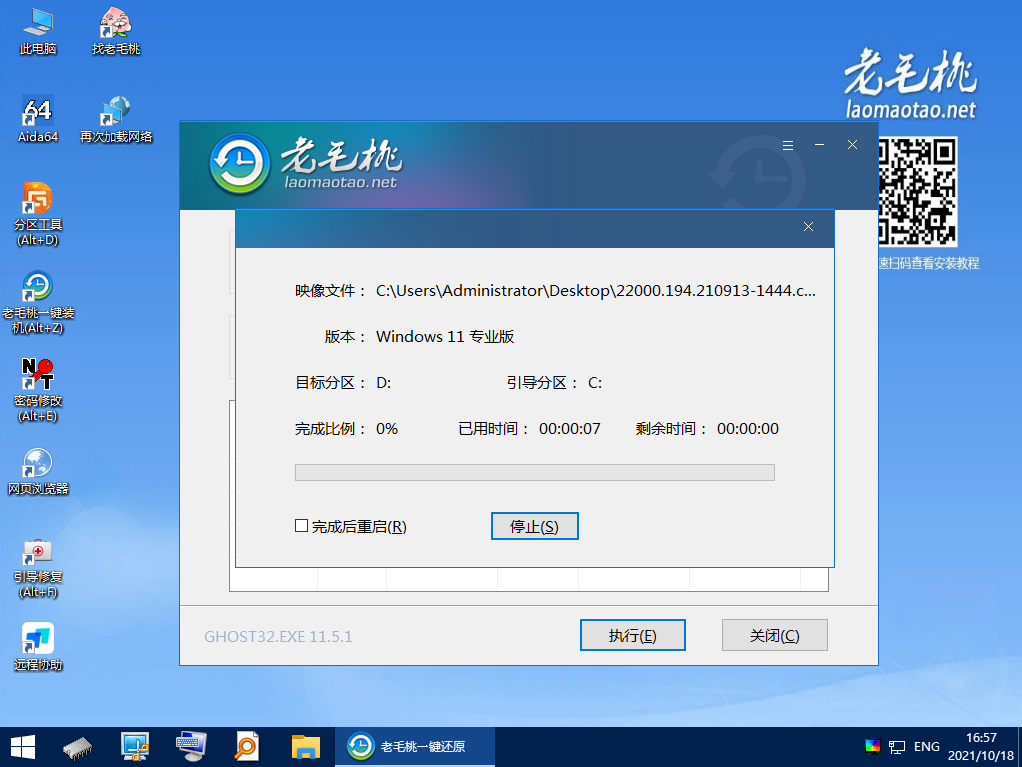The image size is (1022, 767).
Task: Open File Explorer from the taskbar
Action: 305,747
